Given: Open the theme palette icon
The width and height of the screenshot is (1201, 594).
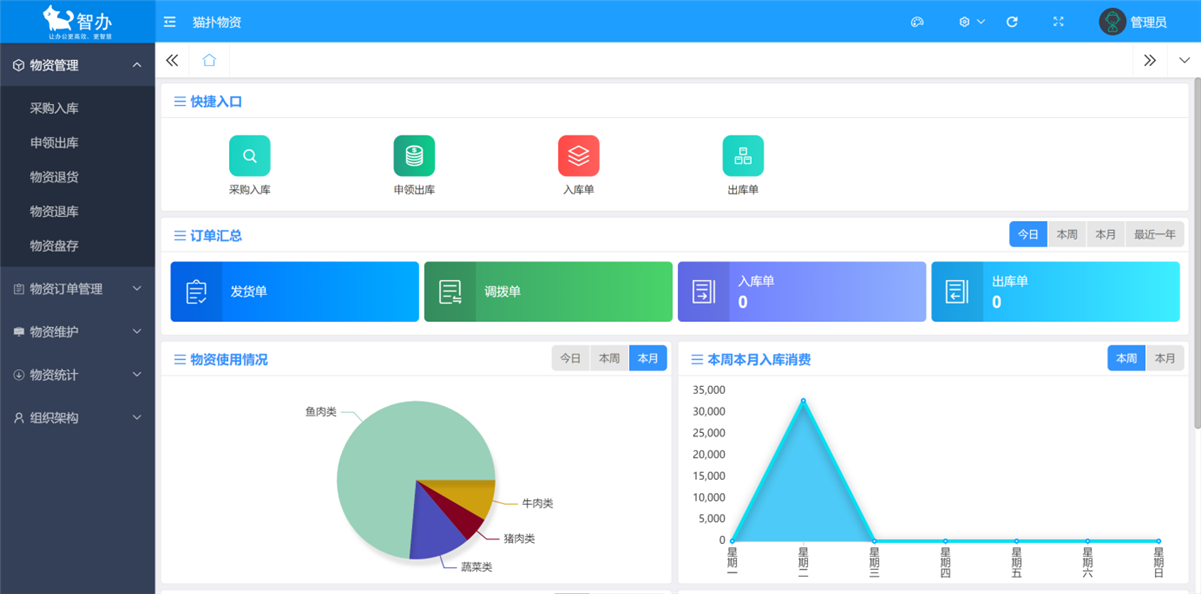Looking at the screenshot, I should (917, 22).
